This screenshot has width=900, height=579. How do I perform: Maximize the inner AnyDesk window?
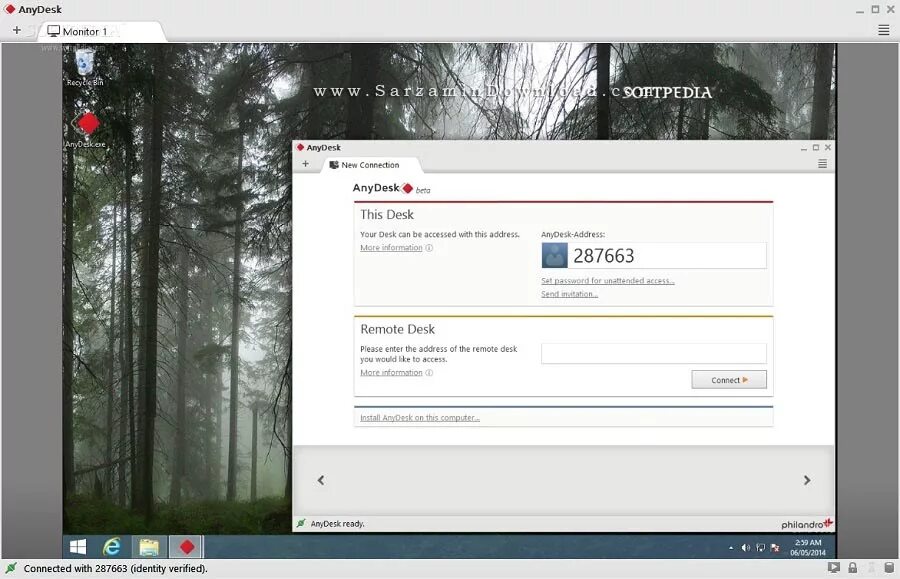tap(816, 147)
